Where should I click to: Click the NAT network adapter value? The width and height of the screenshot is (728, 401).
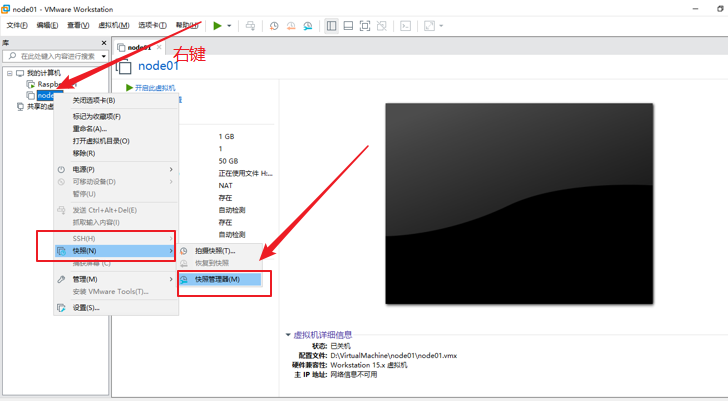click(x=226, y=186)
